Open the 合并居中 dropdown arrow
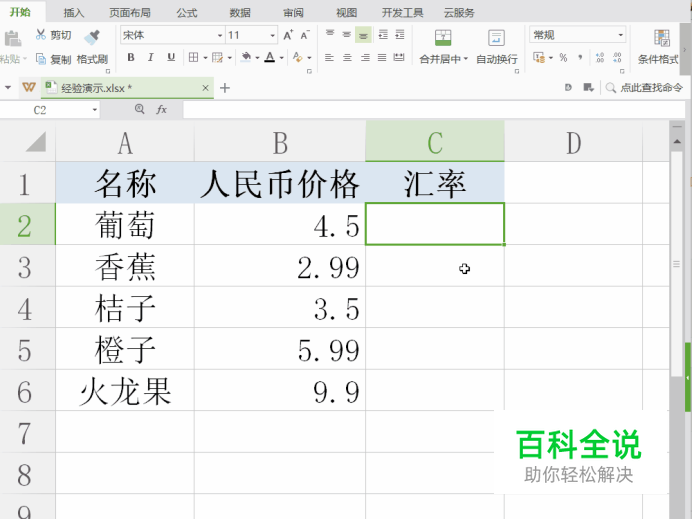The image size is (692, 519). (x=466, y=59)
